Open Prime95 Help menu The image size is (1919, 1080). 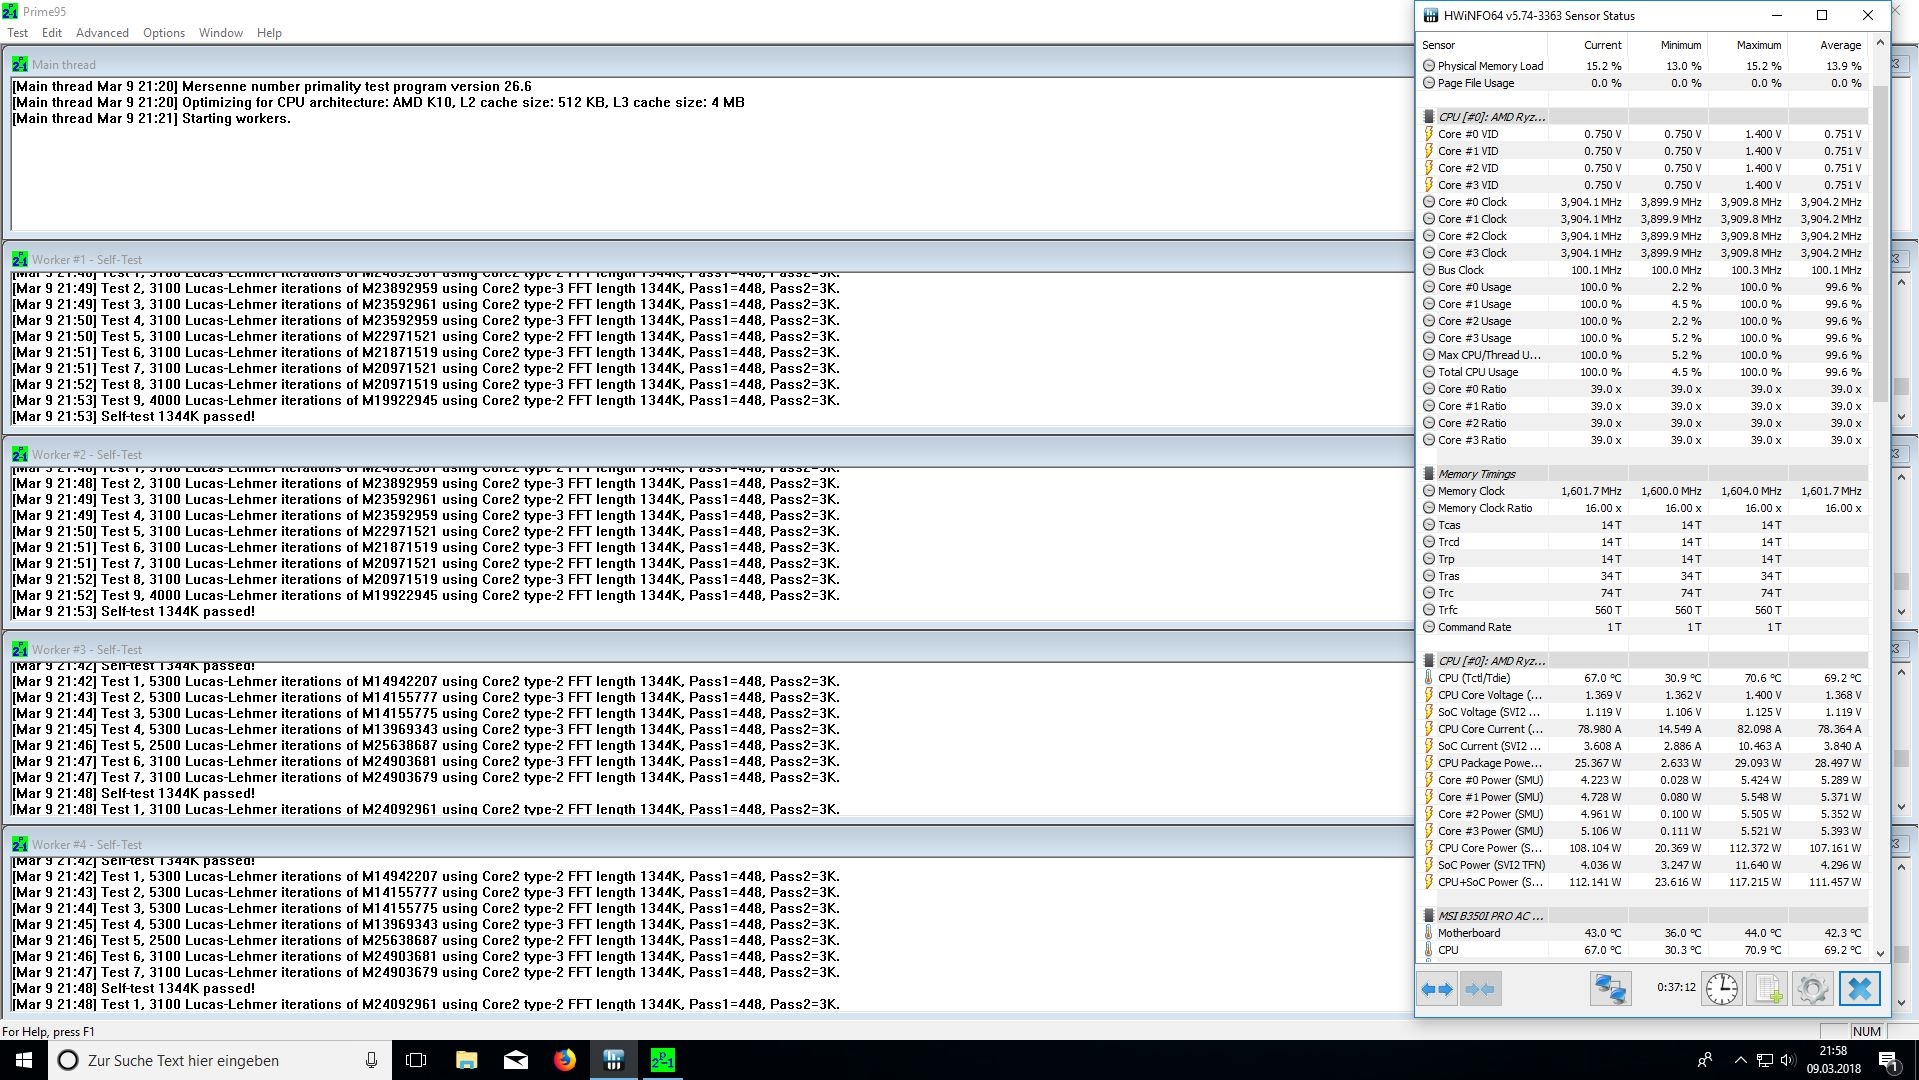(x=269, y=33)
